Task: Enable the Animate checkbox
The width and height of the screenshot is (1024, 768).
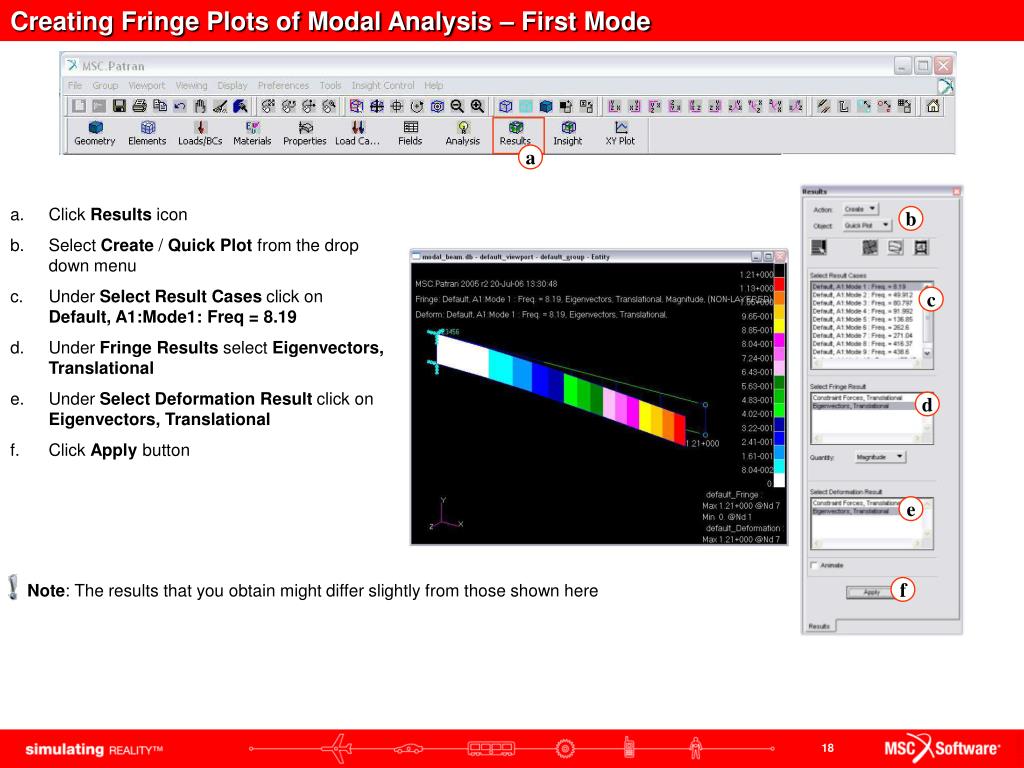Action: [814, 565]
